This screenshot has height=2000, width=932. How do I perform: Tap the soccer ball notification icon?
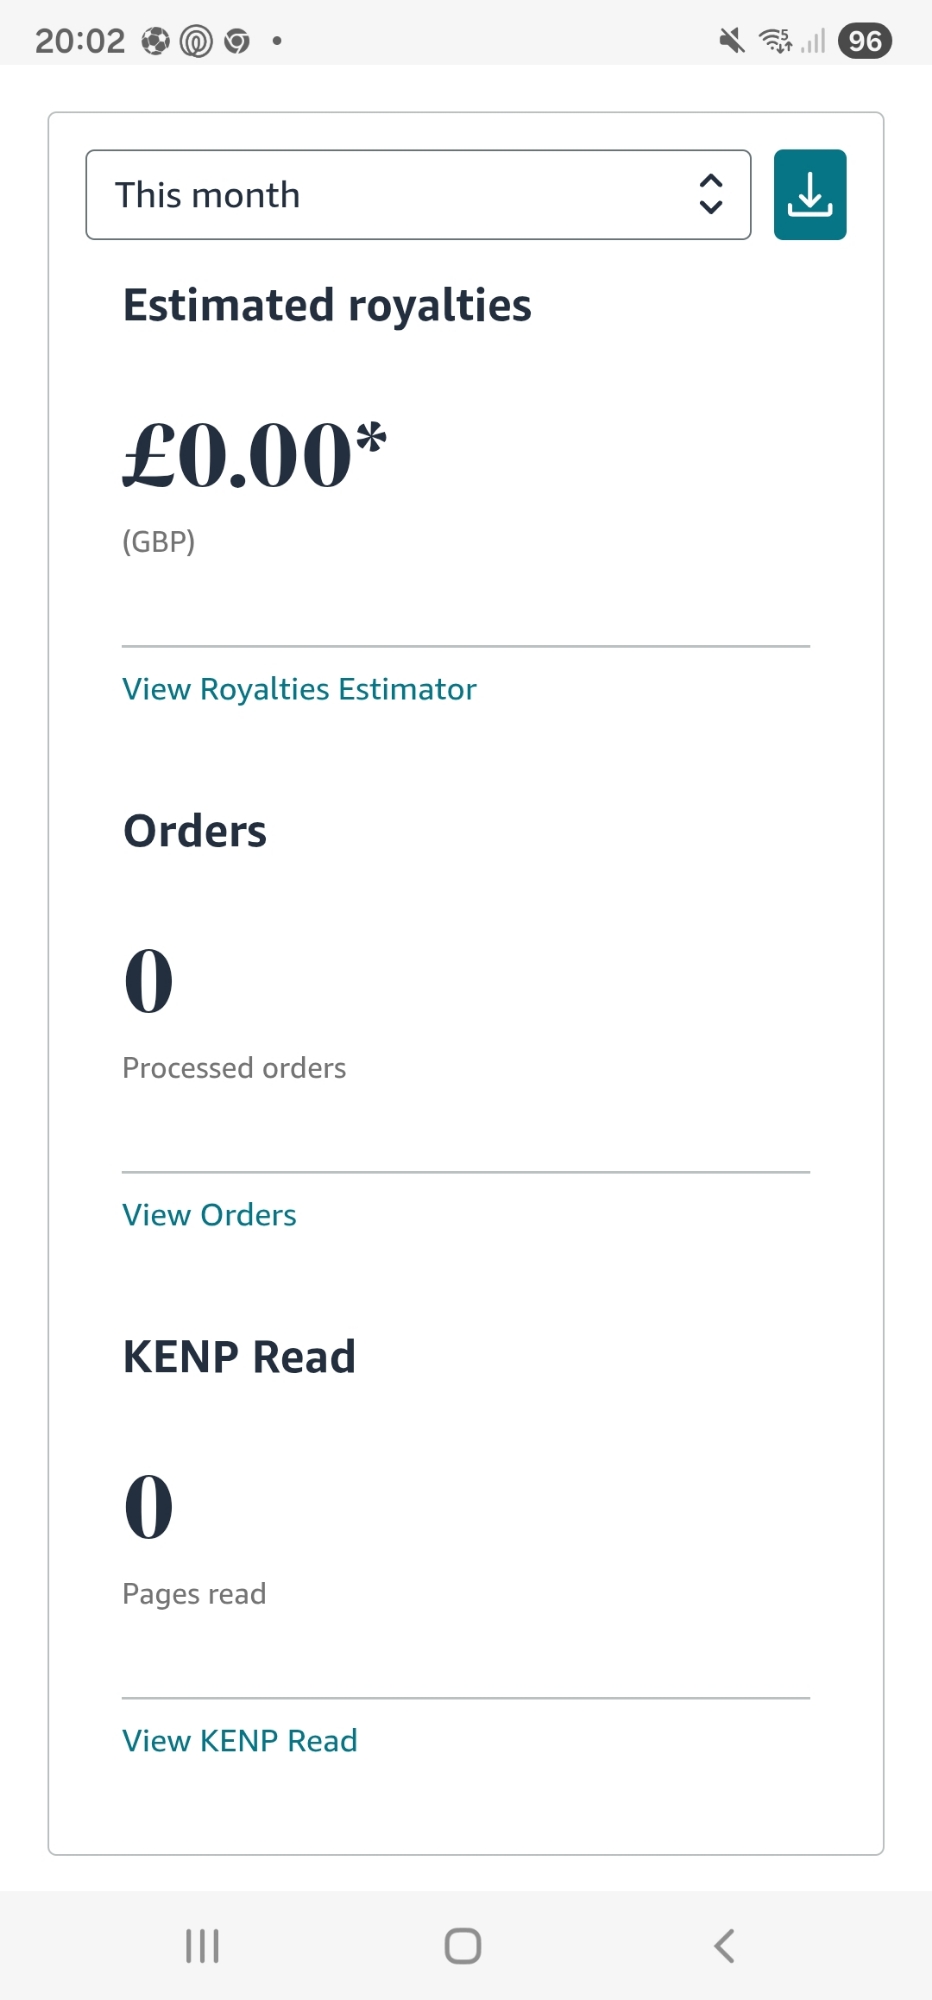[x=155, y=41]
